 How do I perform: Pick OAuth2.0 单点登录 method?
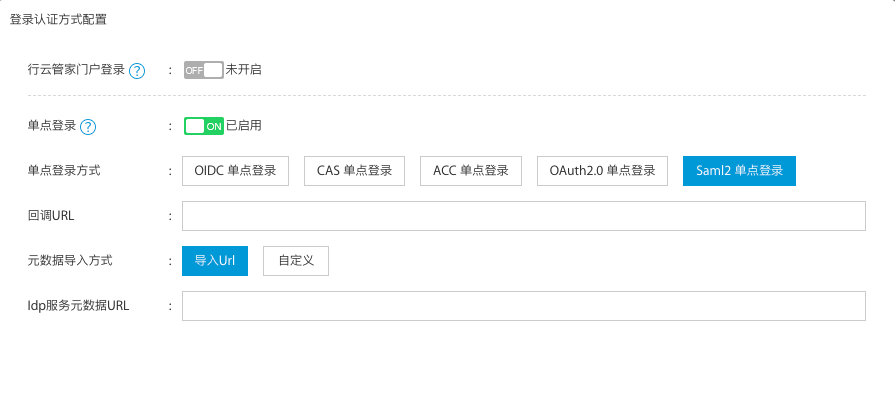click(602, 171)
